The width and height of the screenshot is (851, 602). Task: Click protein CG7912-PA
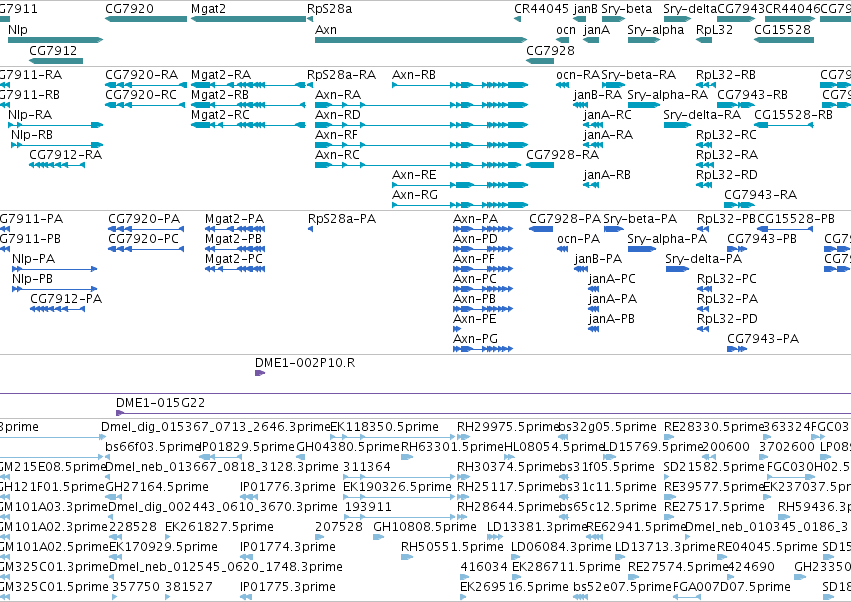click(x=66, y=299)
